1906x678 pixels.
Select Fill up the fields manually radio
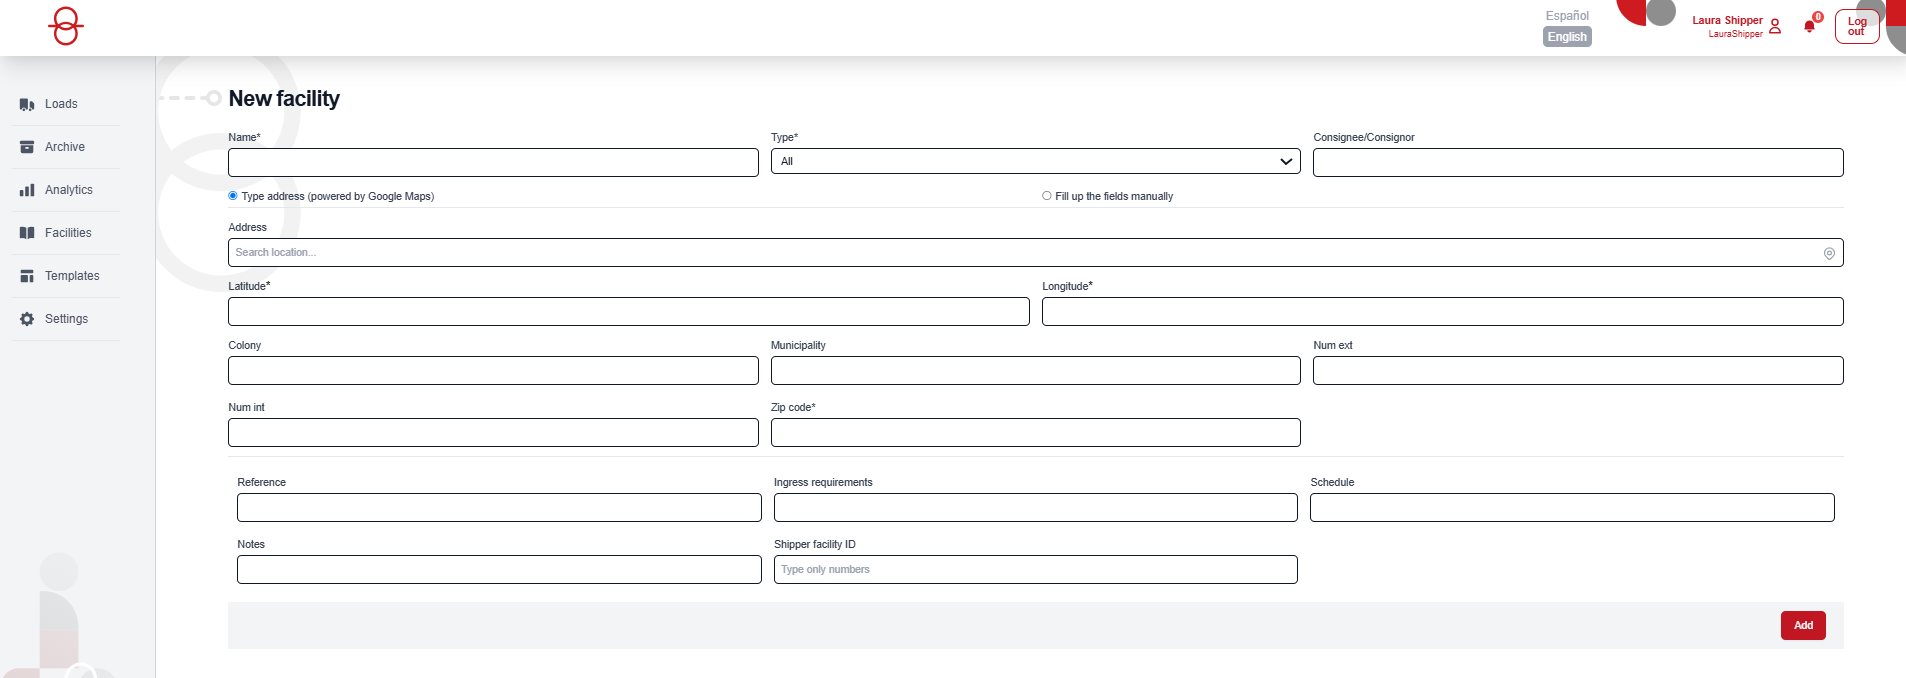[x=1047, y=196]
